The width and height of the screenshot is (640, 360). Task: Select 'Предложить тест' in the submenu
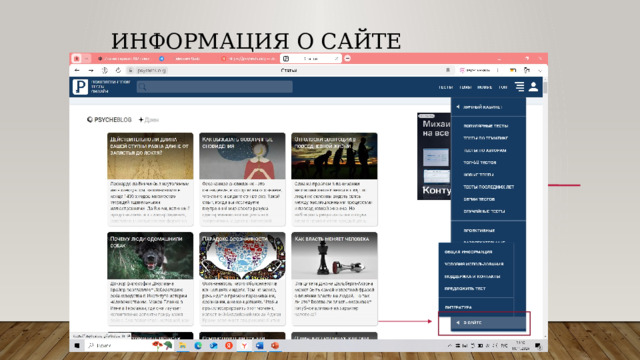pyautogui.click(x=465, y=289)
